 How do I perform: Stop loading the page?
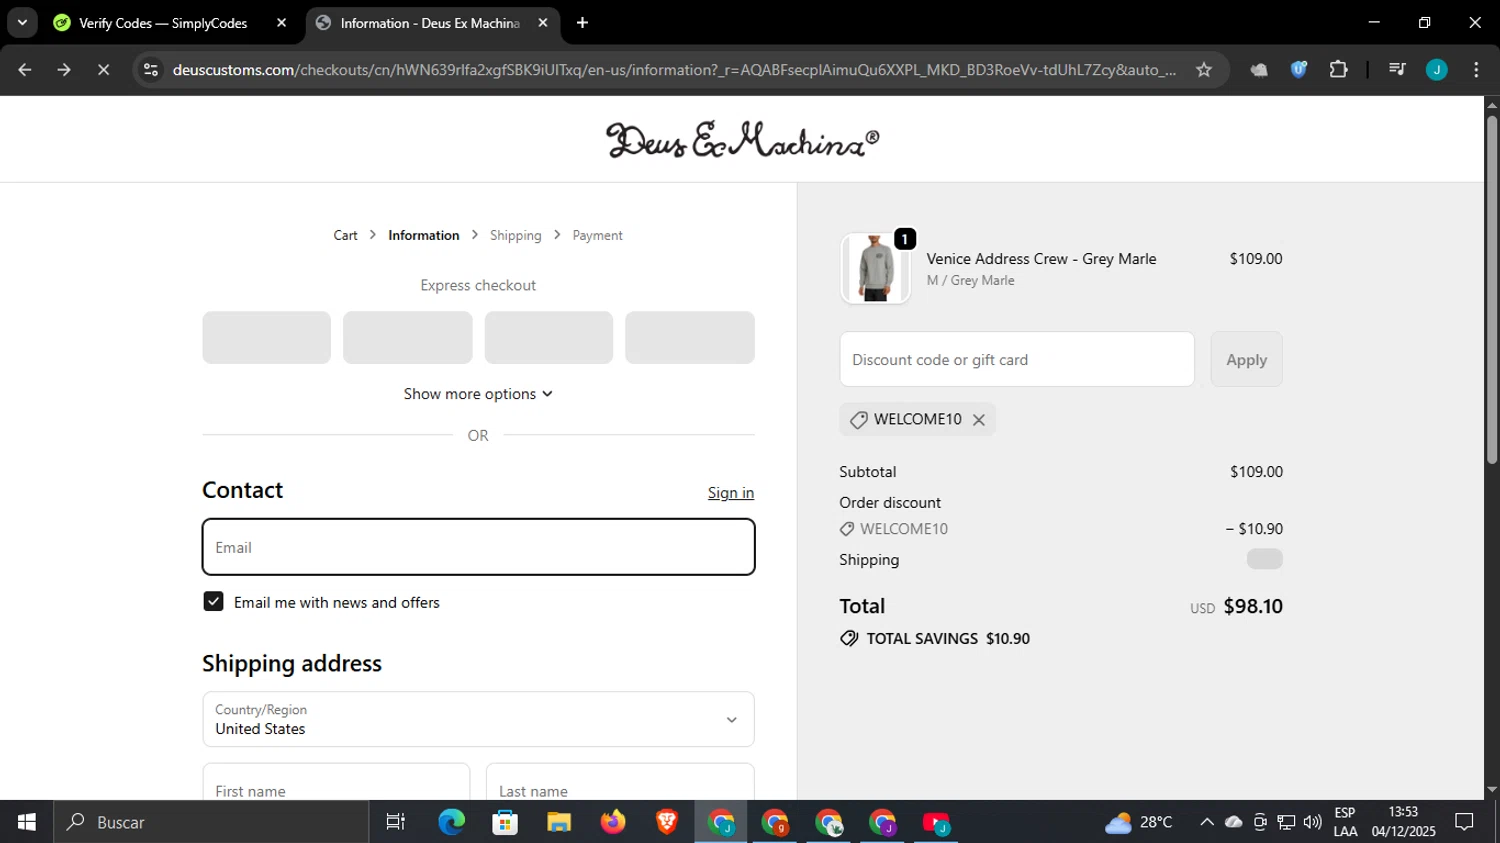(103, 70)
